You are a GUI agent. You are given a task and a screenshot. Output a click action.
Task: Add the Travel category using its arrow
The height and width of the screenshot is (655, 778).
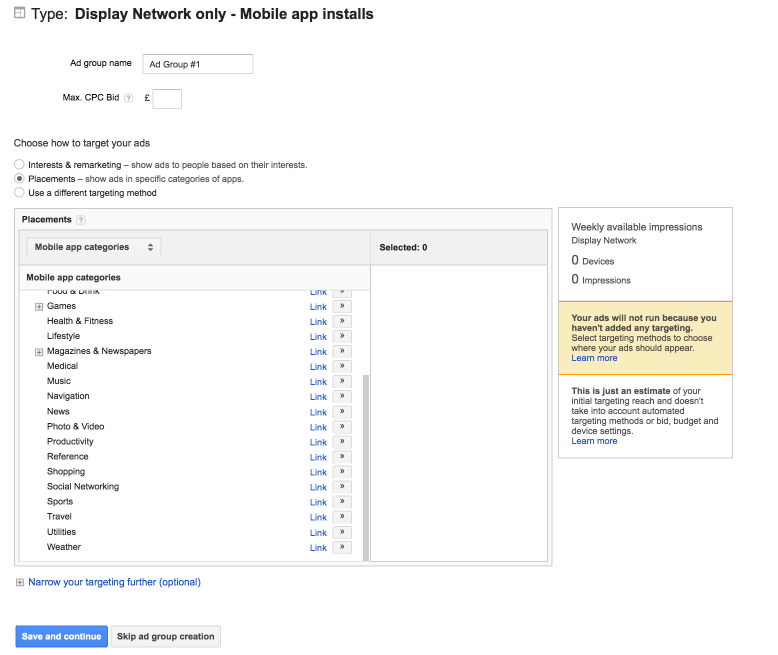[342, 517]
